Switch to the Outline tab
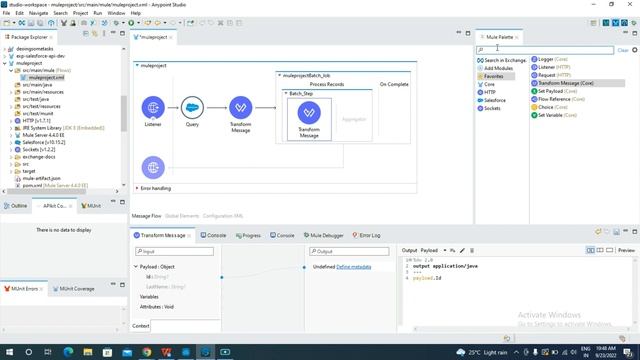This screenshot has width=640, height=360. (x=16, y=206)
